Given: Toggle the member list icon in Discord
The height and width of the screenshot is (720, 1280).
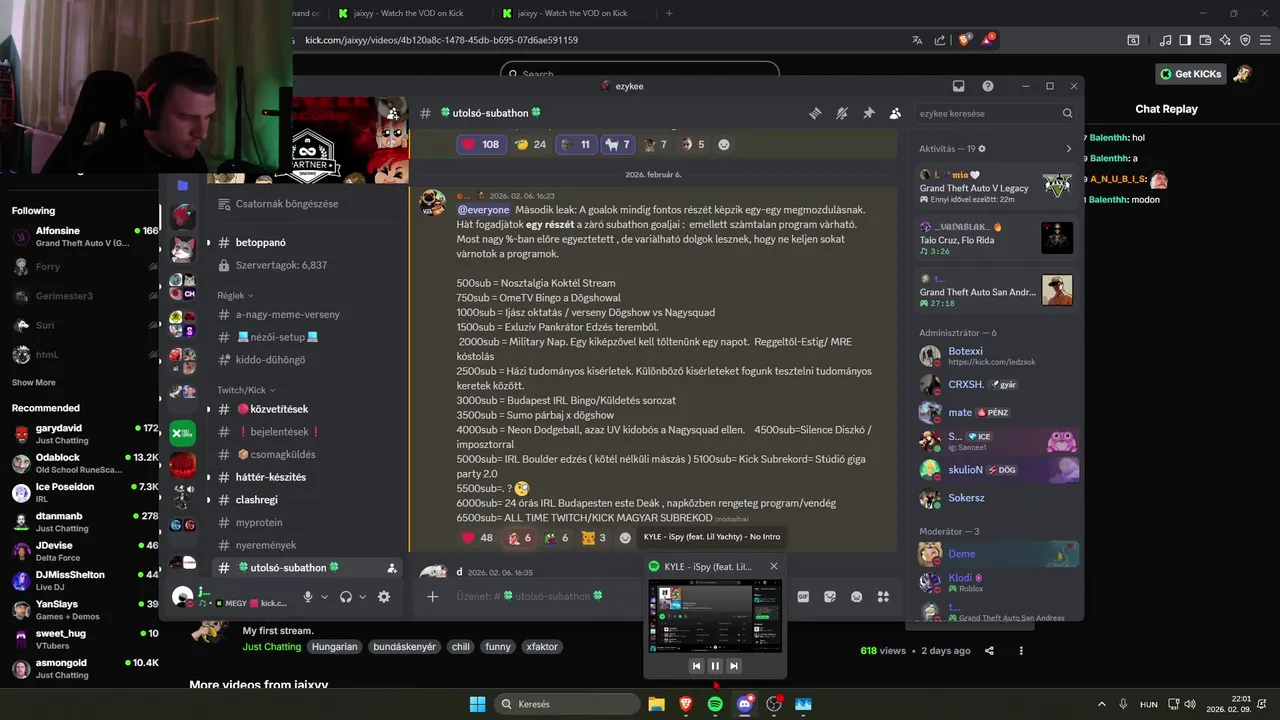Looking at the screenshot, I should [895, 113].
